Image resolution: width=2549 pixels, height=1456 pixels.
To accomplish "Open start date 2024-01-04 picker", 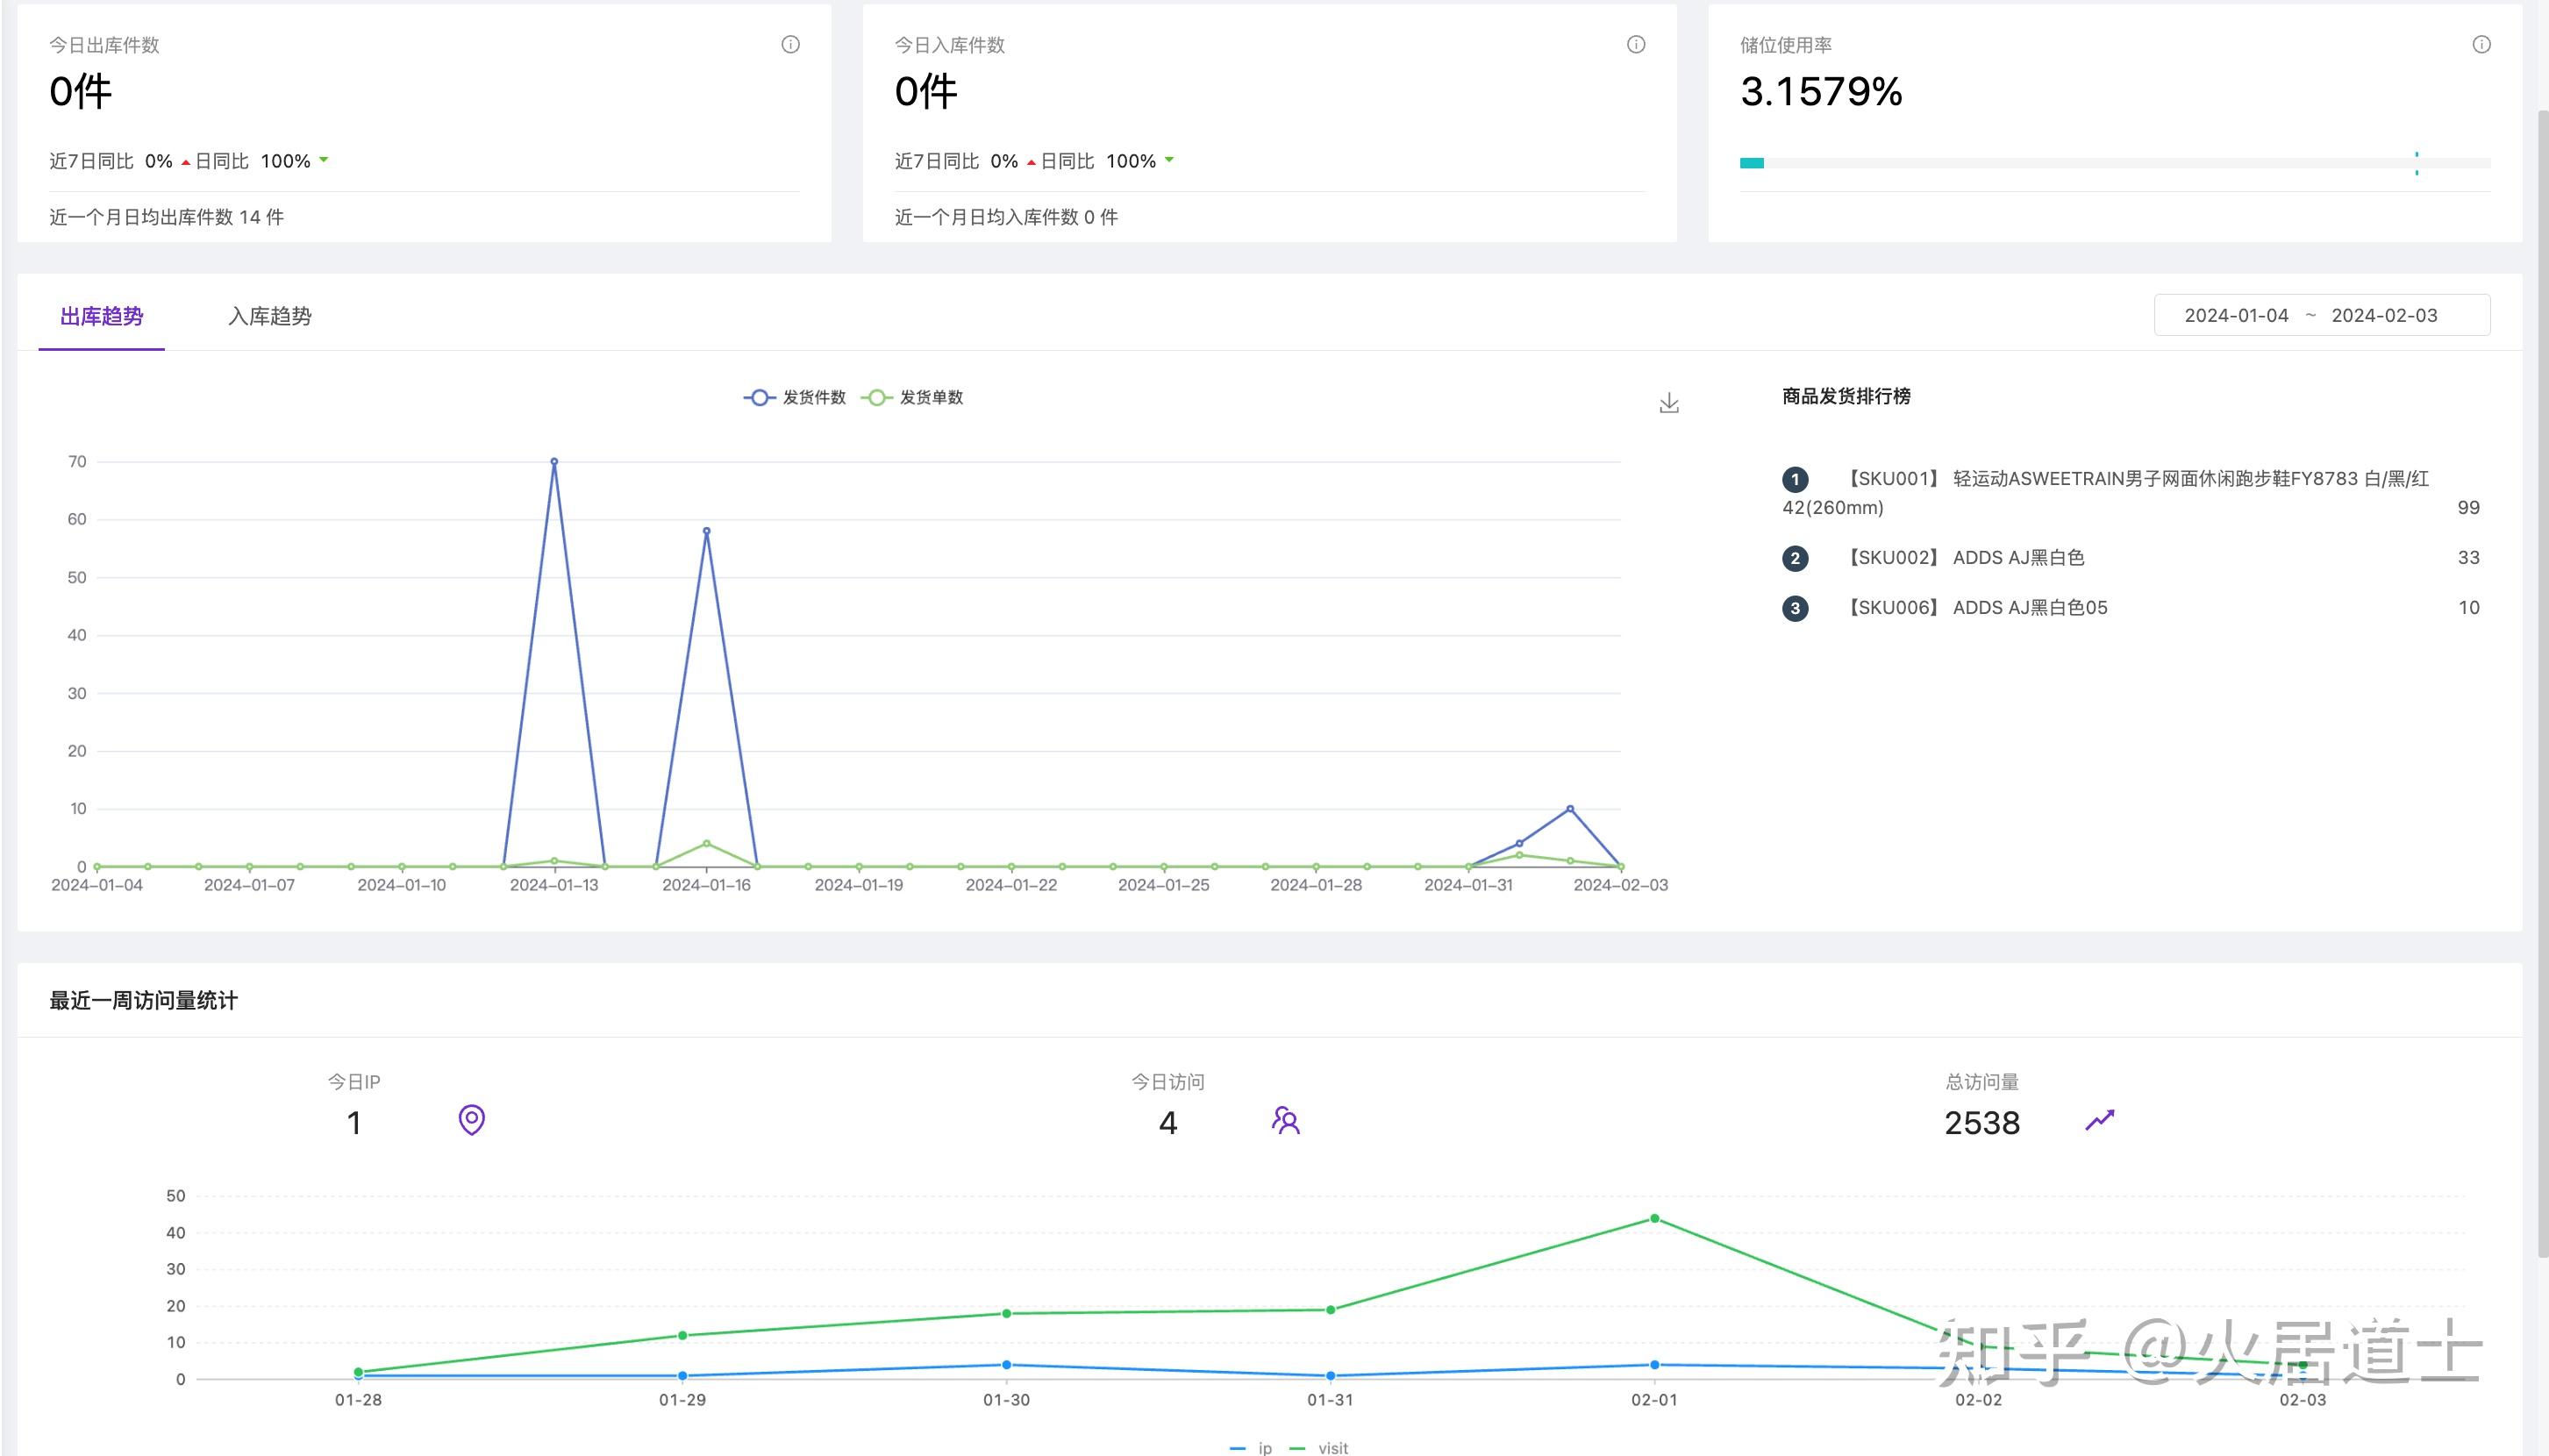I will click(2236, 315).
